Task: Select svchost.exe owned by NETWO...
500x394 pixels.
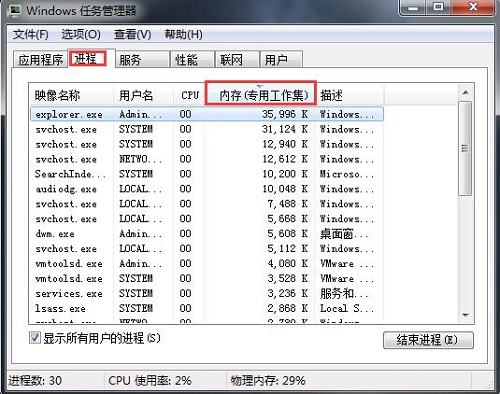Action: pos(207,159)
